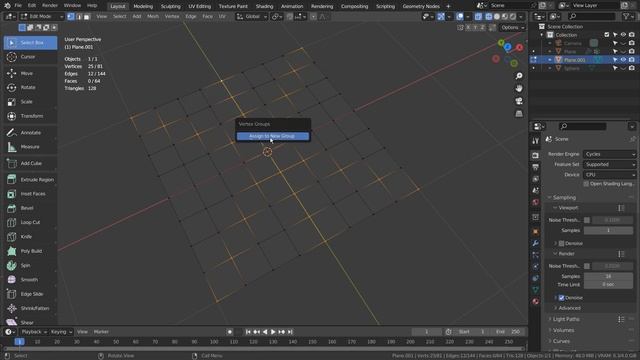Activate the Cursor tool

[x=31, y=57]
